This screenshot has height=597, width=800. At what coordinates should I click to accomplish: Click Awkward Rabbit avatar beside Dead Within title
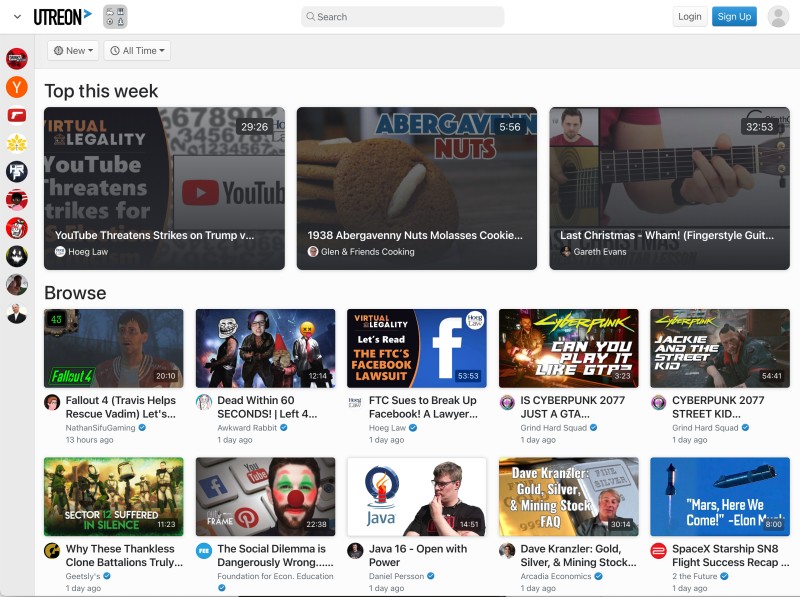204,402
